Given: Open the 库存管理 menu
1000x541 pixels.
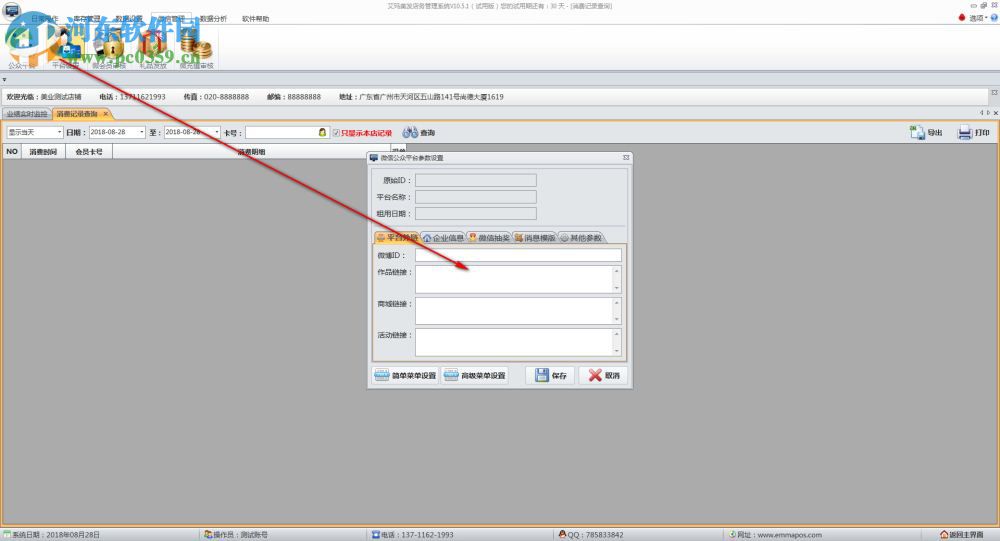Looking at the screenshot, I should click(x=87, y=19).
